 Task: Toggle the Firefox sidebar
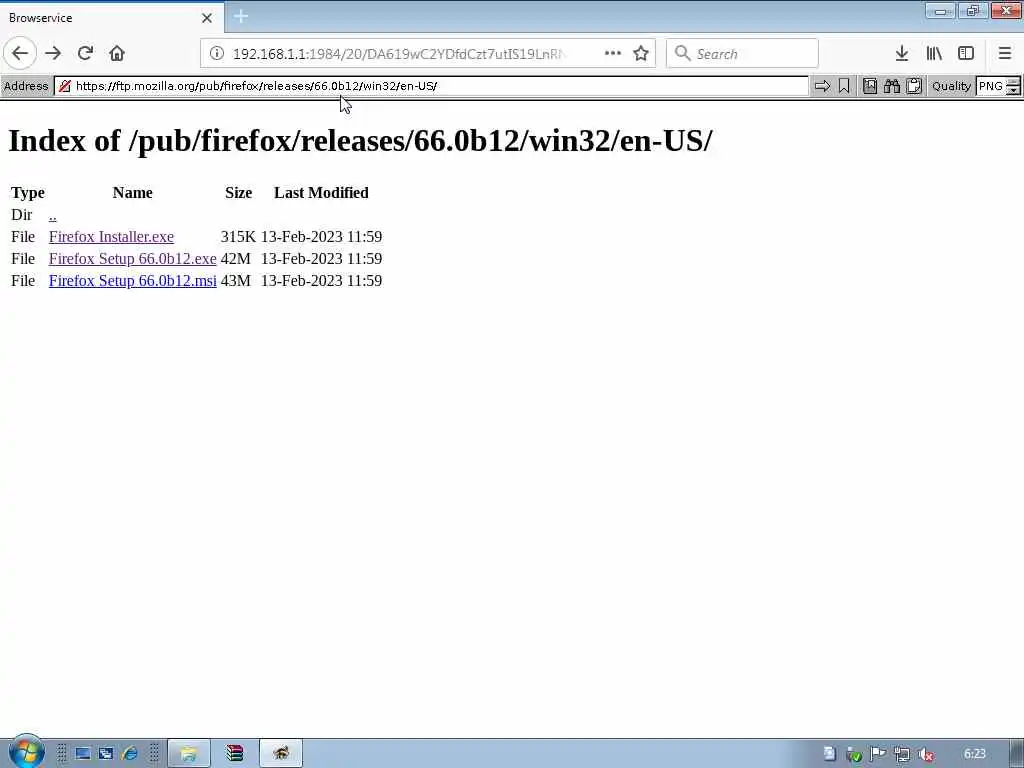coord(966,54)
